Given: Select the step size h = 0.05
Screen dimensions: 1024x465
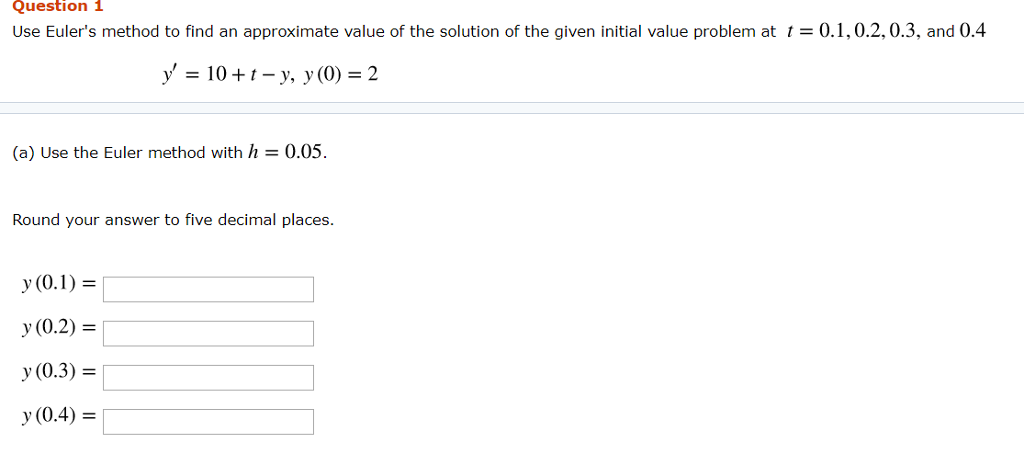Looking at the screenshot, I should (287, 153).
